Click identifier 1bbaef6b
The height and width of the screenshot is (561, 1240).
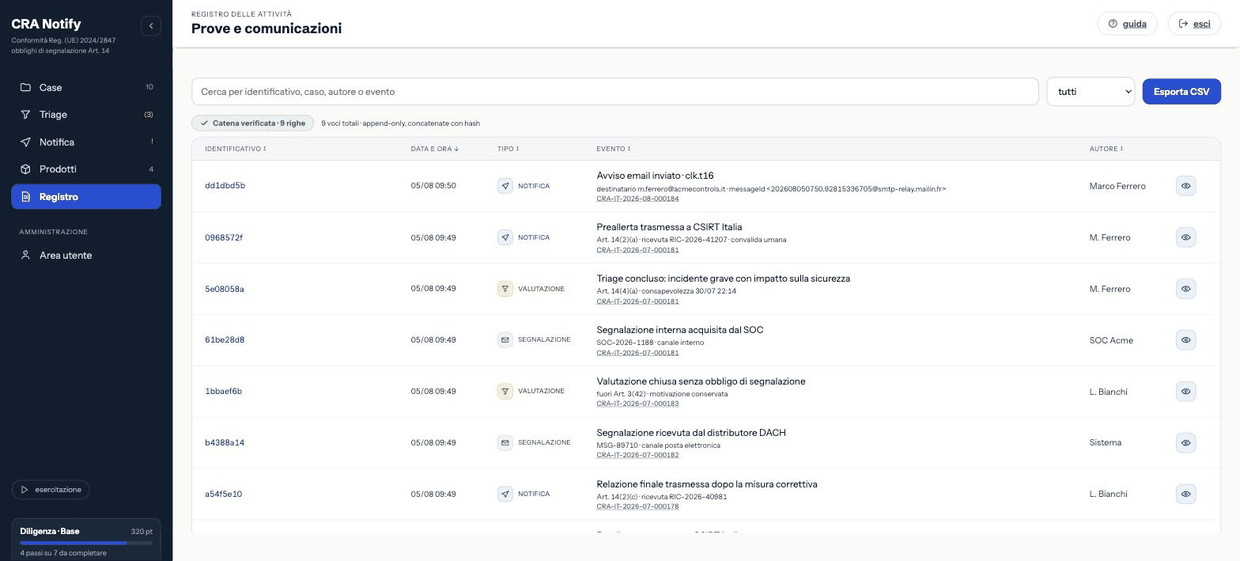224,392
